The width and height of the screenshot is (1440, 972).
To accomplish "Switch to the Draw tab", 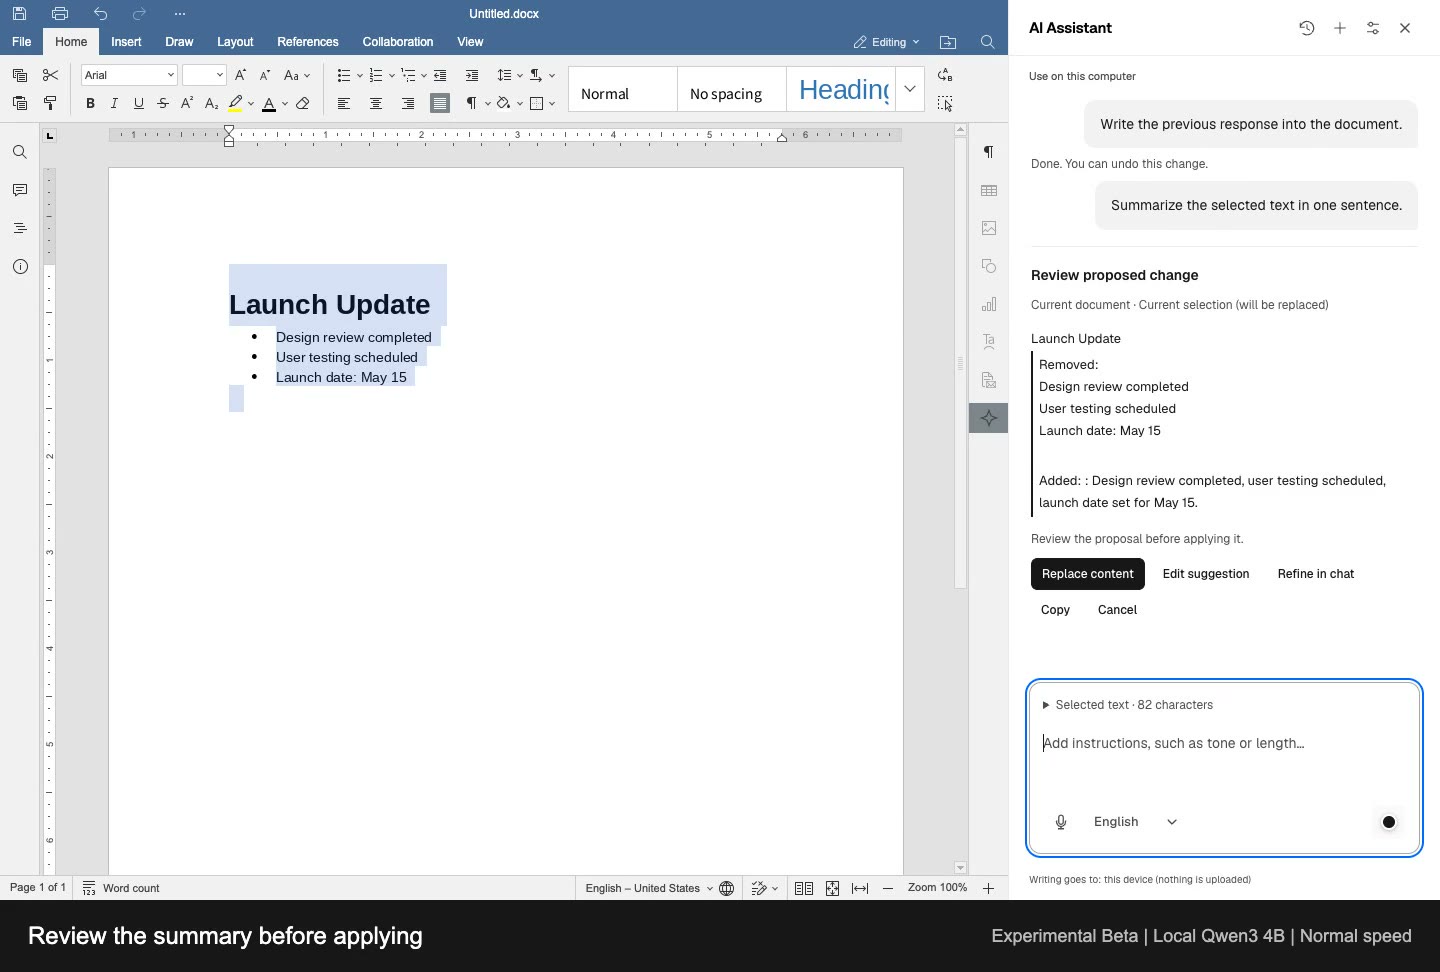I will pyautogui.click(x=179, y=42).
